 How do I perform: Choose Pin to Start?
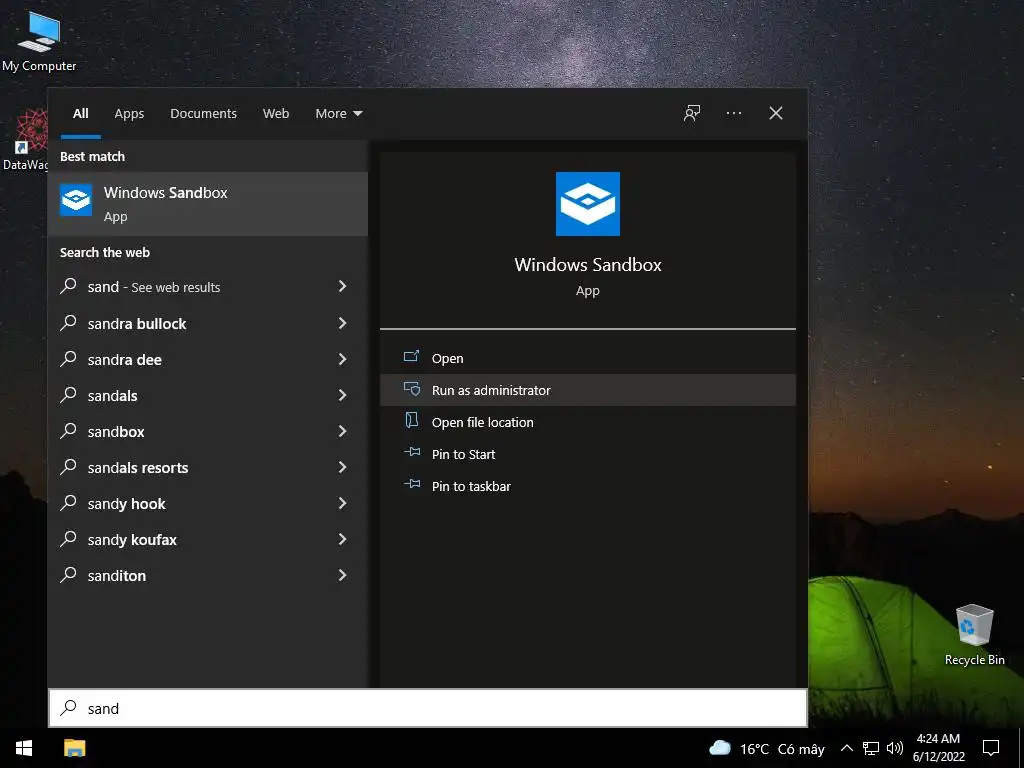click(x=587, y=454)
